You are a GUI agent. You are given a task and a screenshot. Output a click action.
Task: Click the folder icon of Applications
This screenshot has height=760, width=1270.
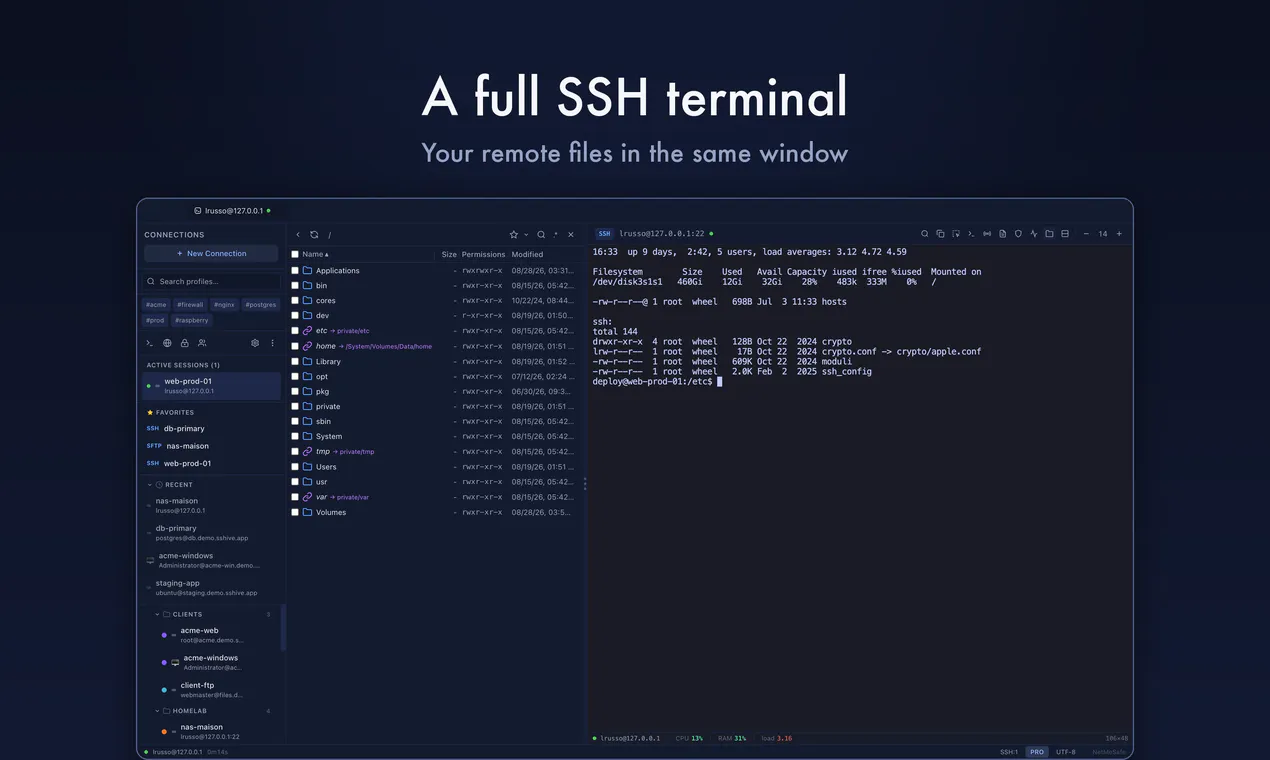pyautogui.click(x=308, y=270)
